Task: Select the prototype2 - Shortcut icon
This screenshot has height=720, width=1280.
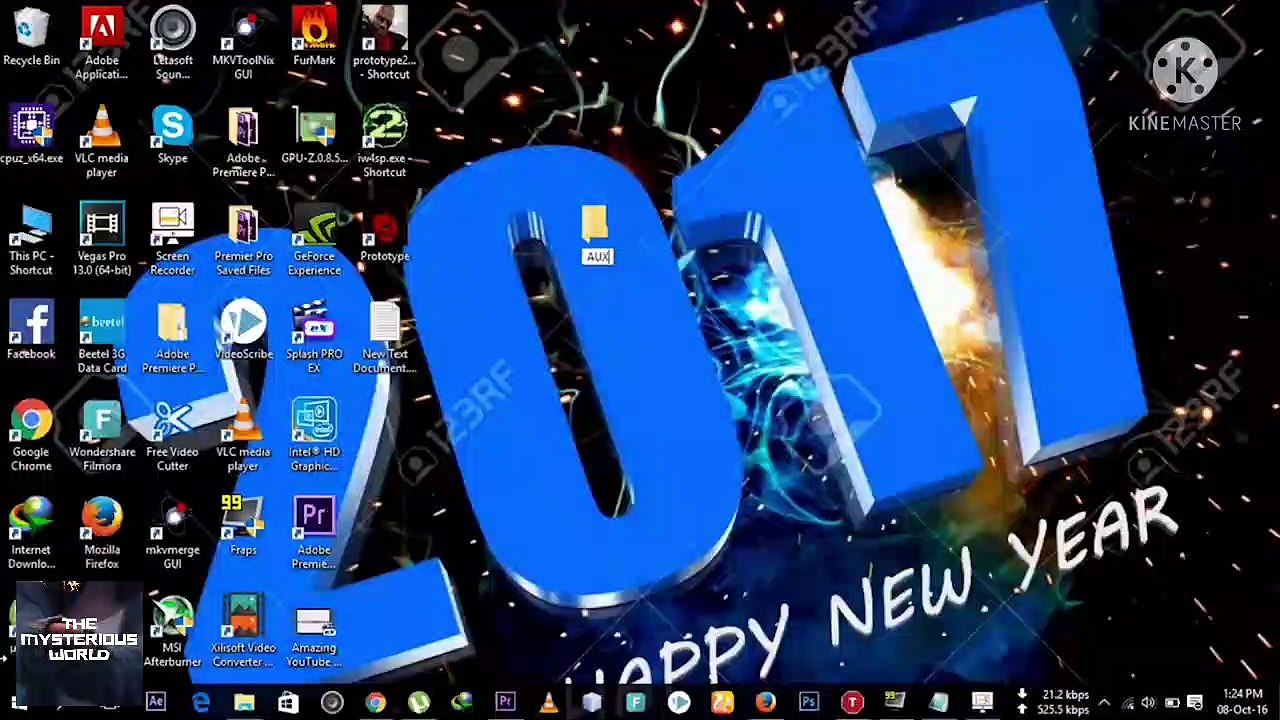Action: (385, 44)
